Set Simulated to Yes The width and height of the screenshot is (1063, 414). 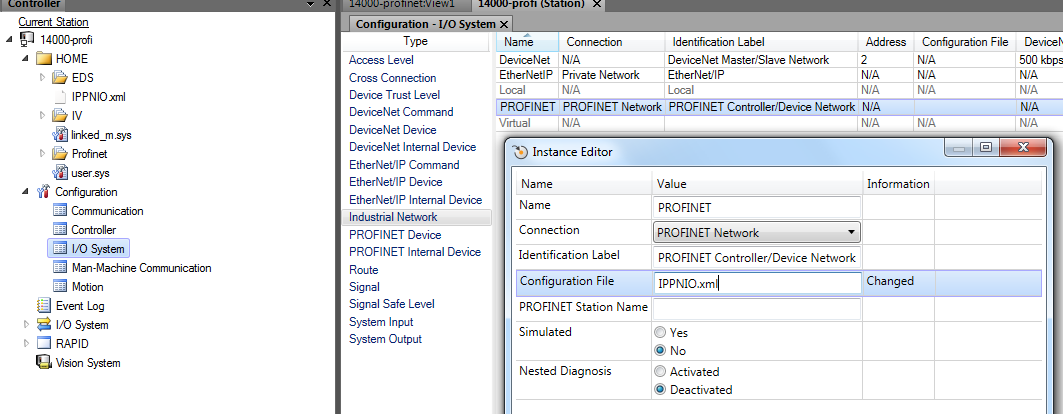point(660,333)
